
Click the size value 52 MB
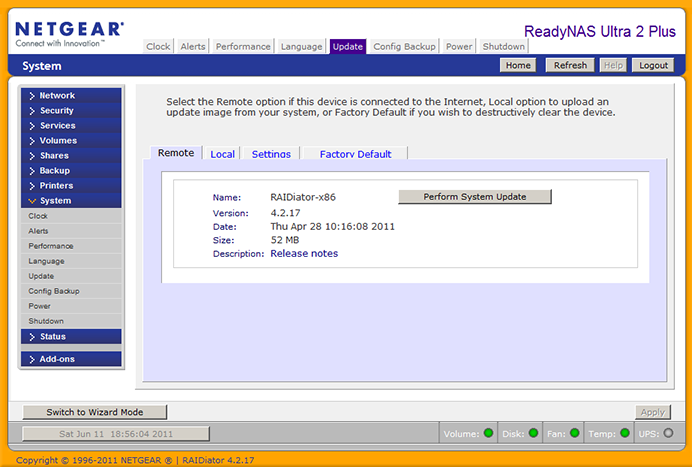point(285,240)
